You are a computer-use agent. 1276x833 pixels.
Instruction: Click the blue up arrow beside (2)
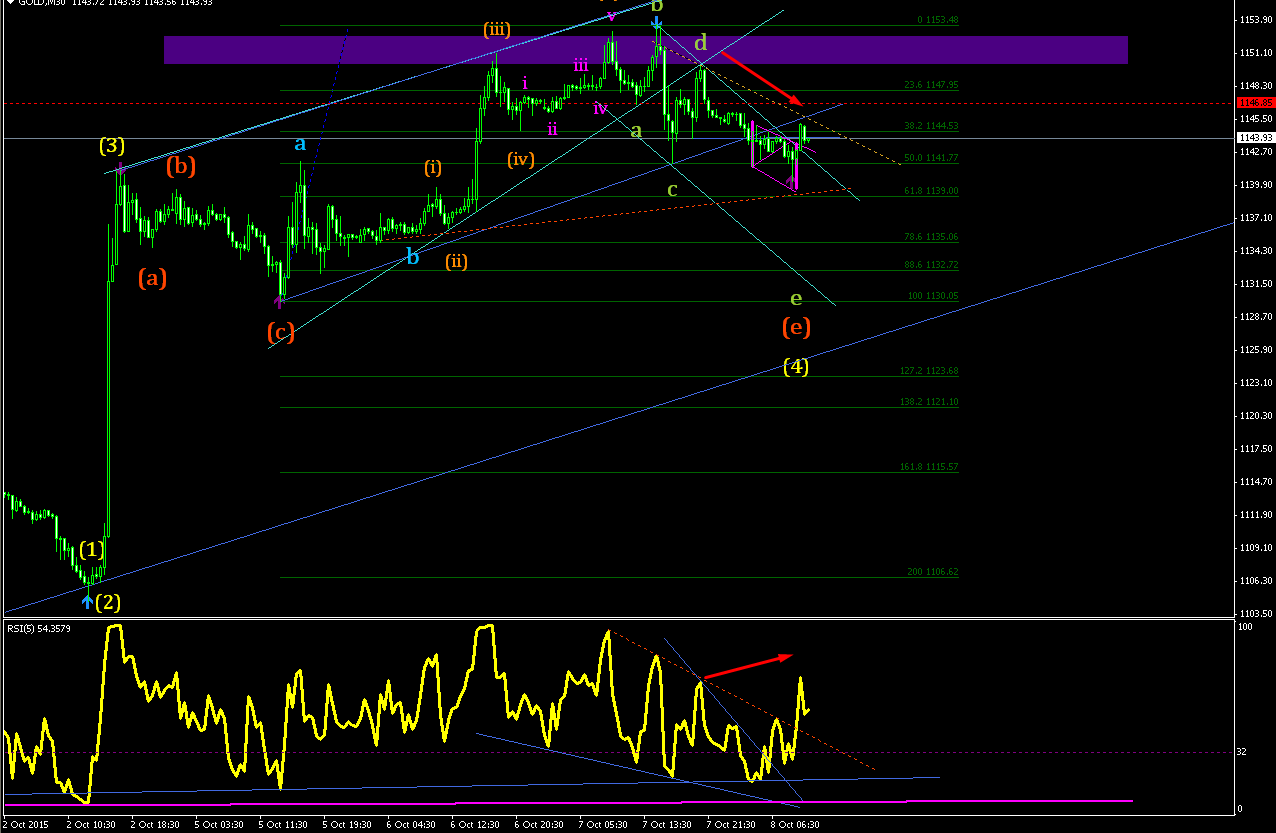[x=88, y=601]
